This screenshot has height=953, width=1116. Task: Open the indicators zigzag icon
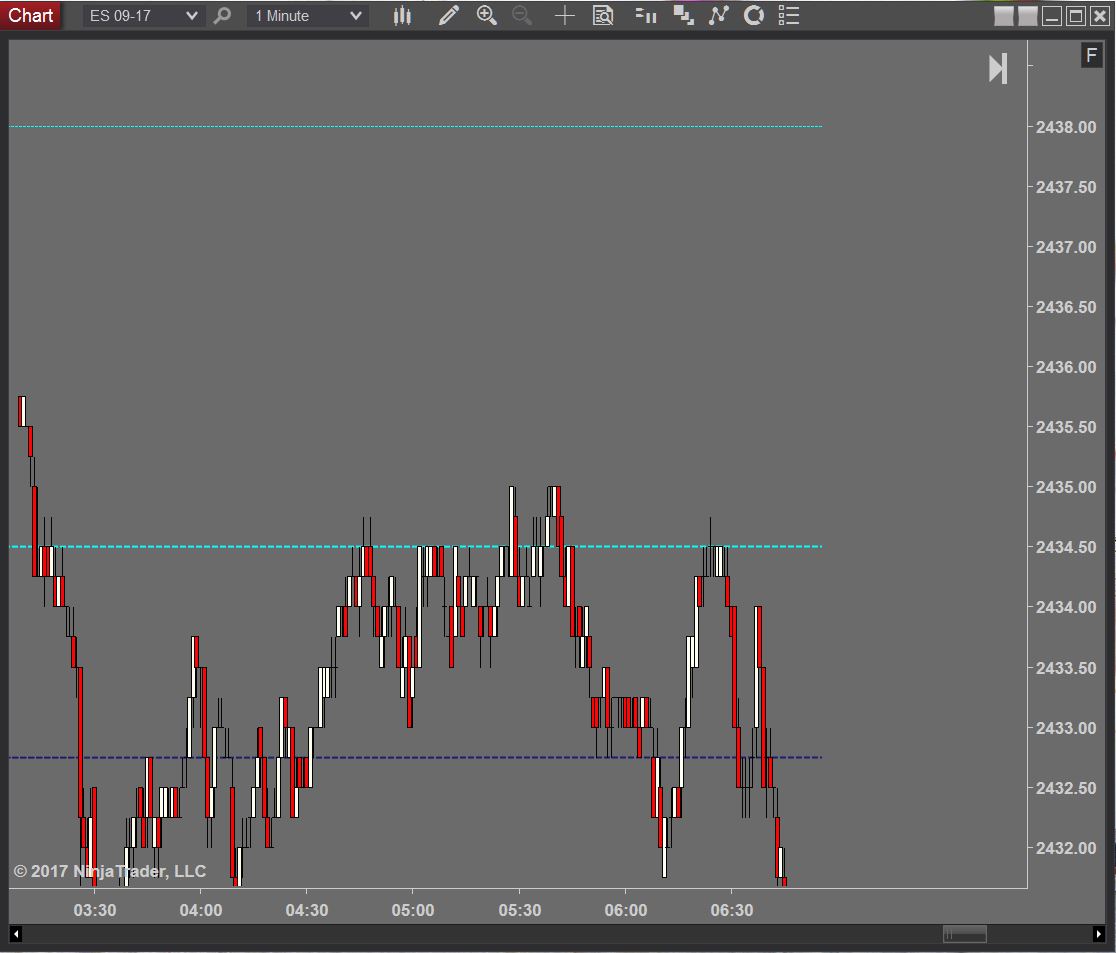719,16
